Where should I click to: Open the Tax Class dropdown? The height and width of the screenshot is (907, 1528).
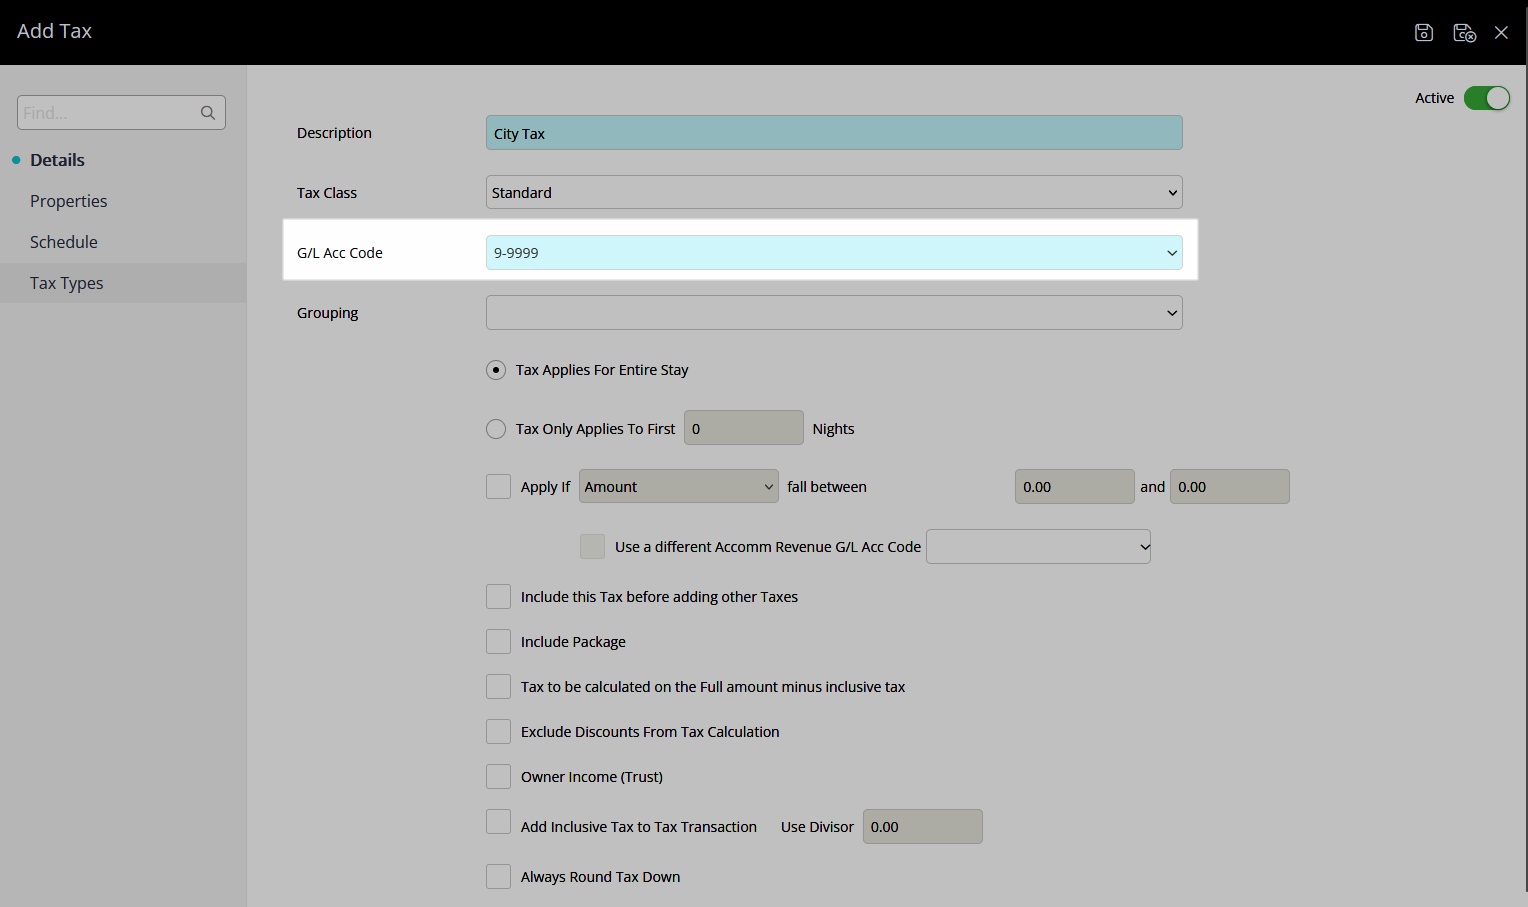point(834,192)
